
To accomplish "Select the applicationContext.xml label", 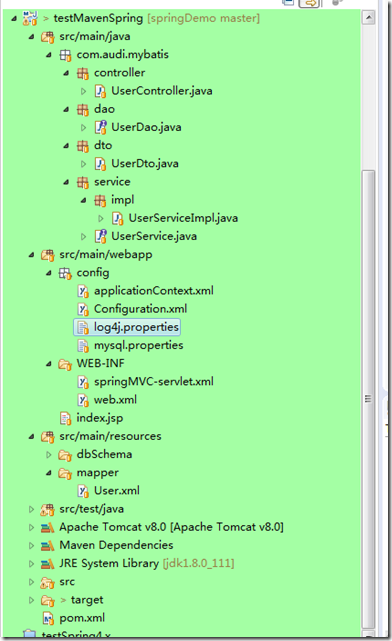I will pos(154,291).
